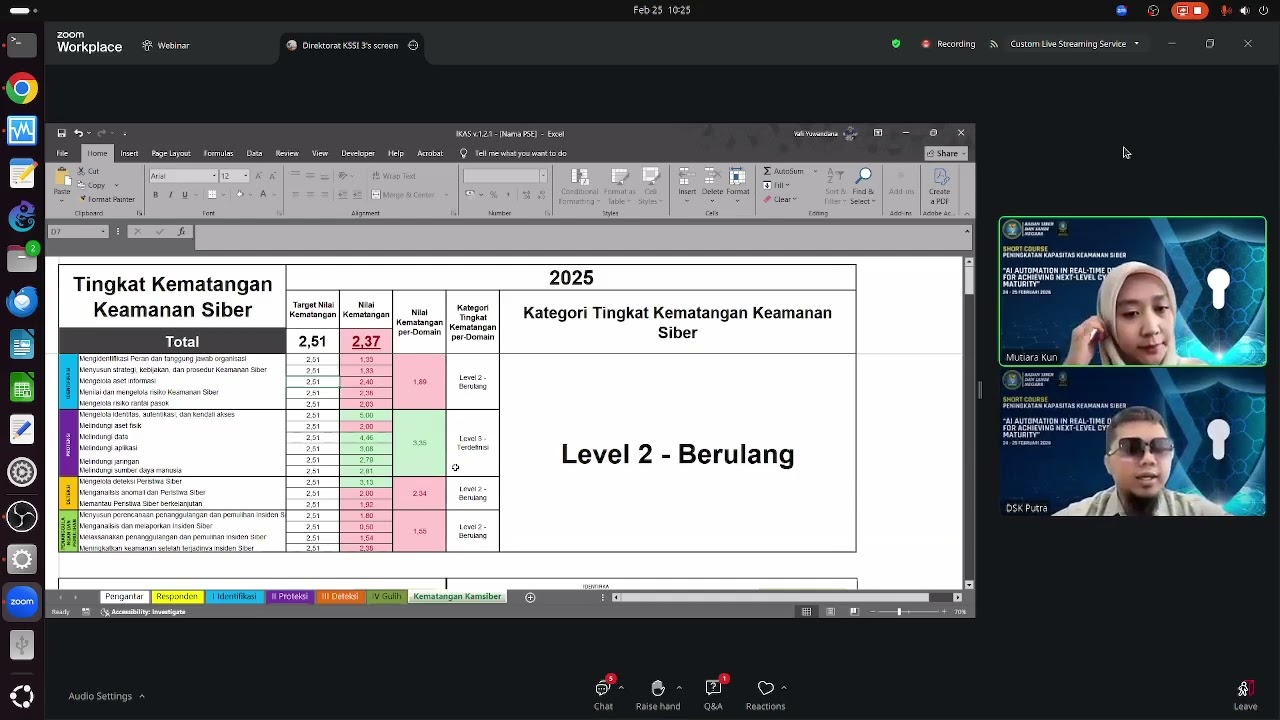Add a new sheet with the plus icon

(x=530, y=597)
